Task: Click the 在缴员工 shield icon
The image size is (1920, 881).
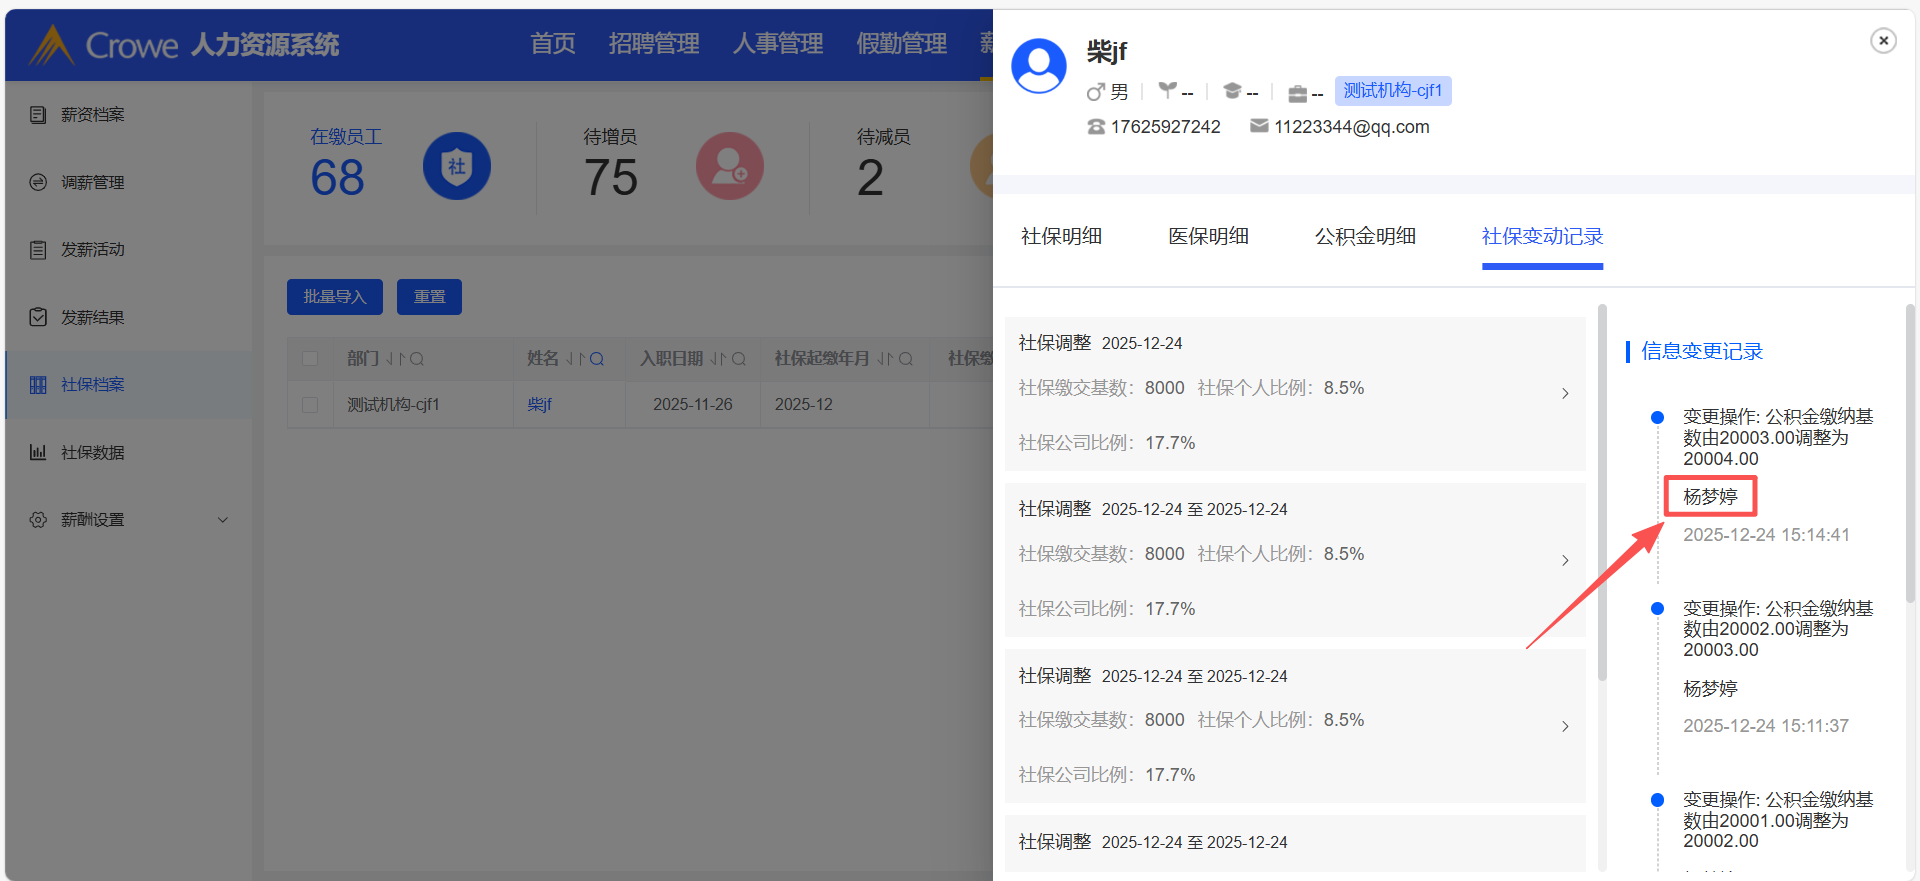Action: coord(456,166)
